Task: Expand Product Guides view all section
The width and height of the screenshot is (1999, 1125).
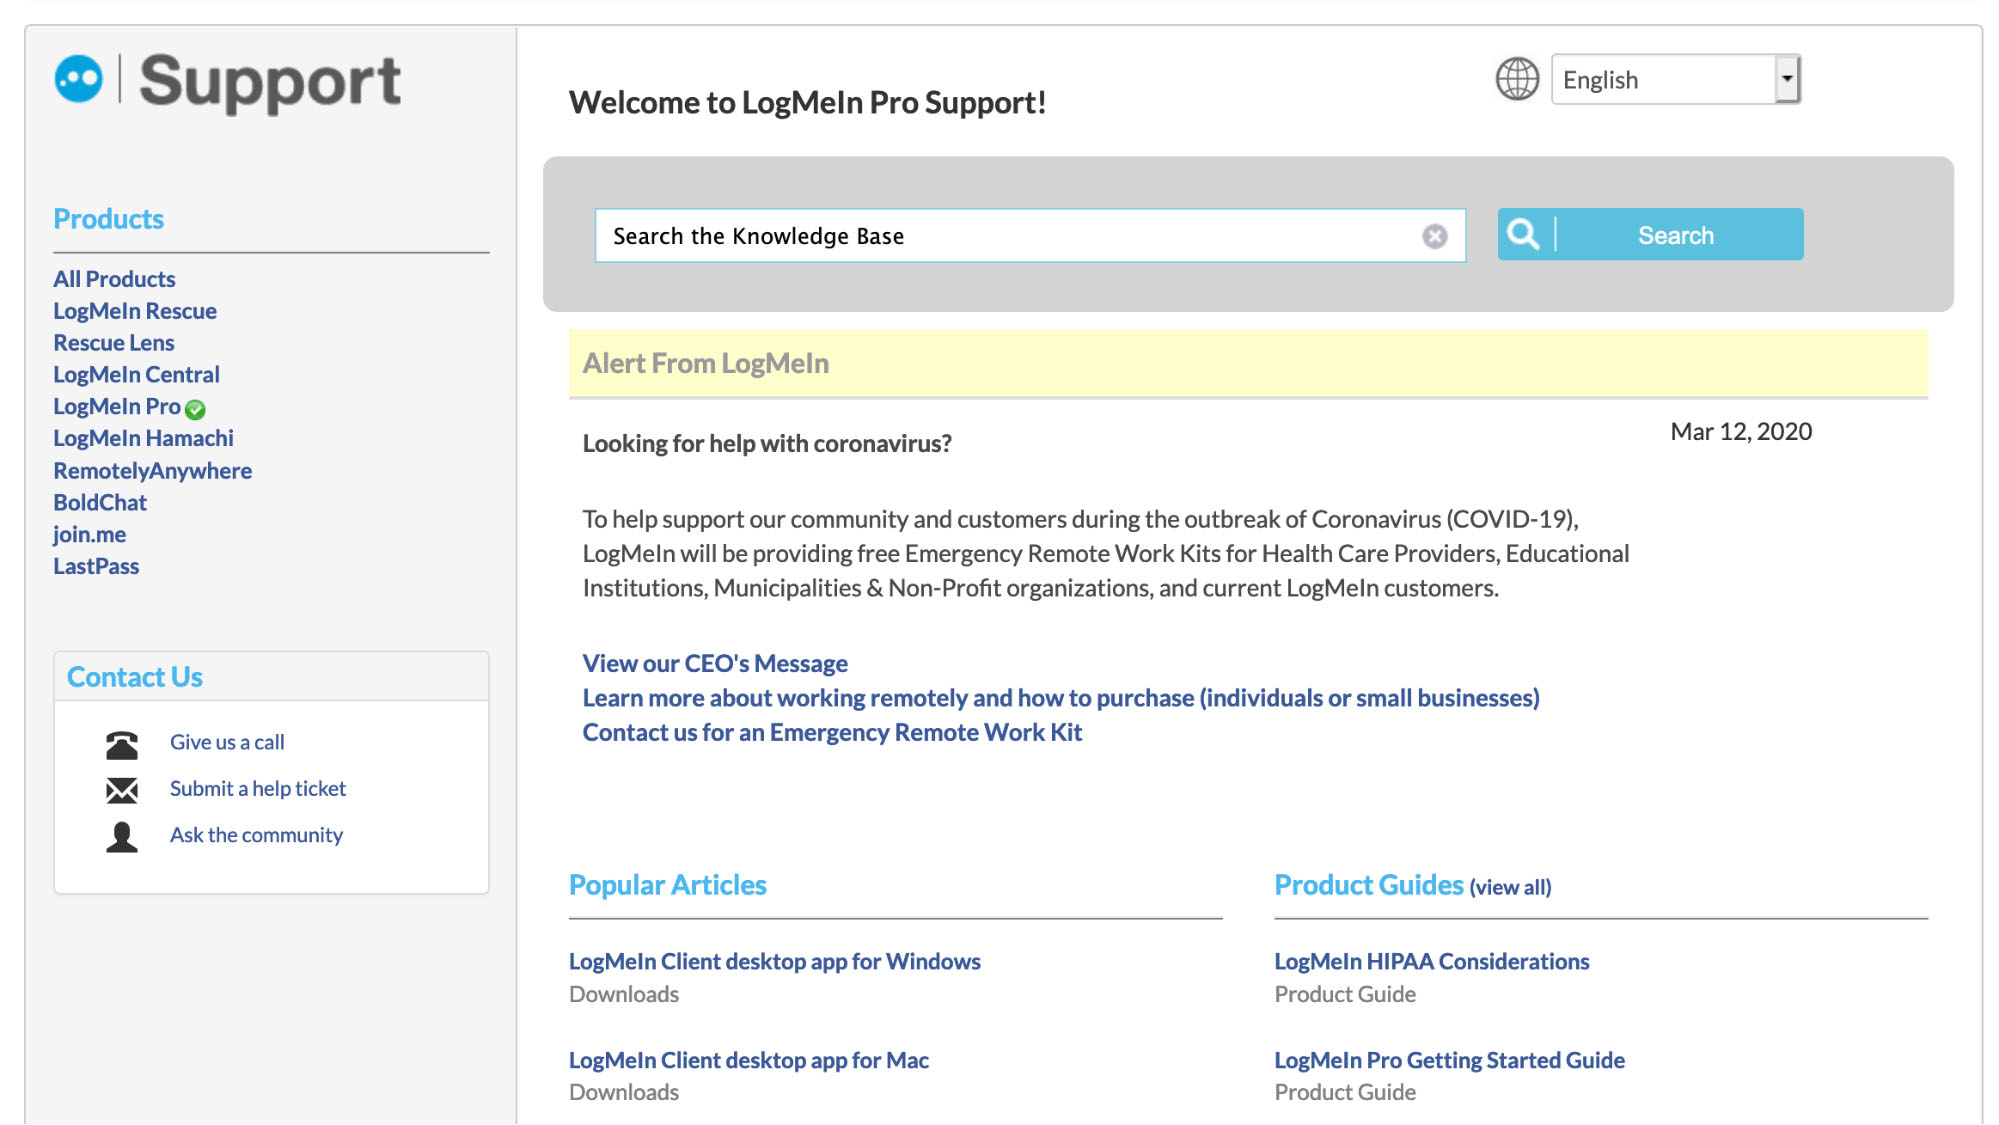Action: coord(1509,886)
